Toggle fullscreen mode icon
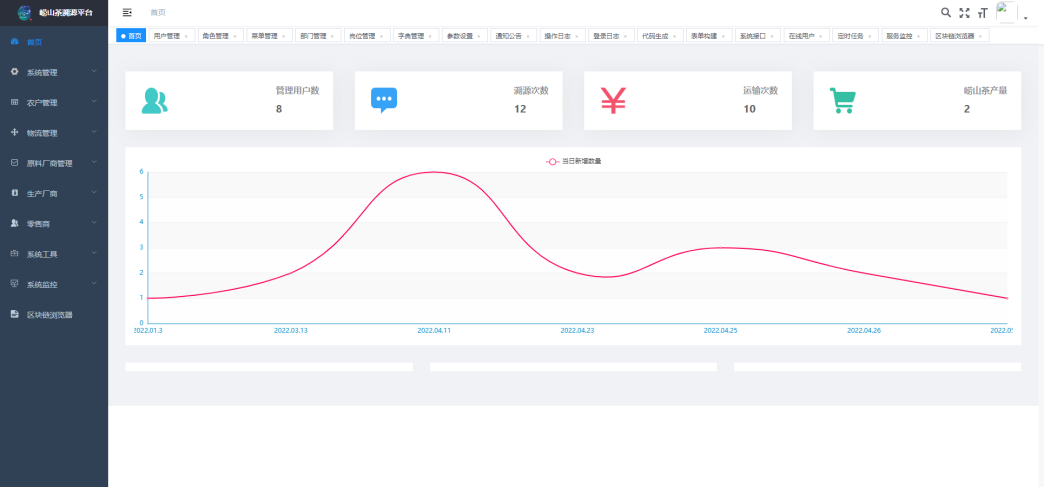Image resolution: width=1044 pixels, height=487 pixels. tap(964, 12)
